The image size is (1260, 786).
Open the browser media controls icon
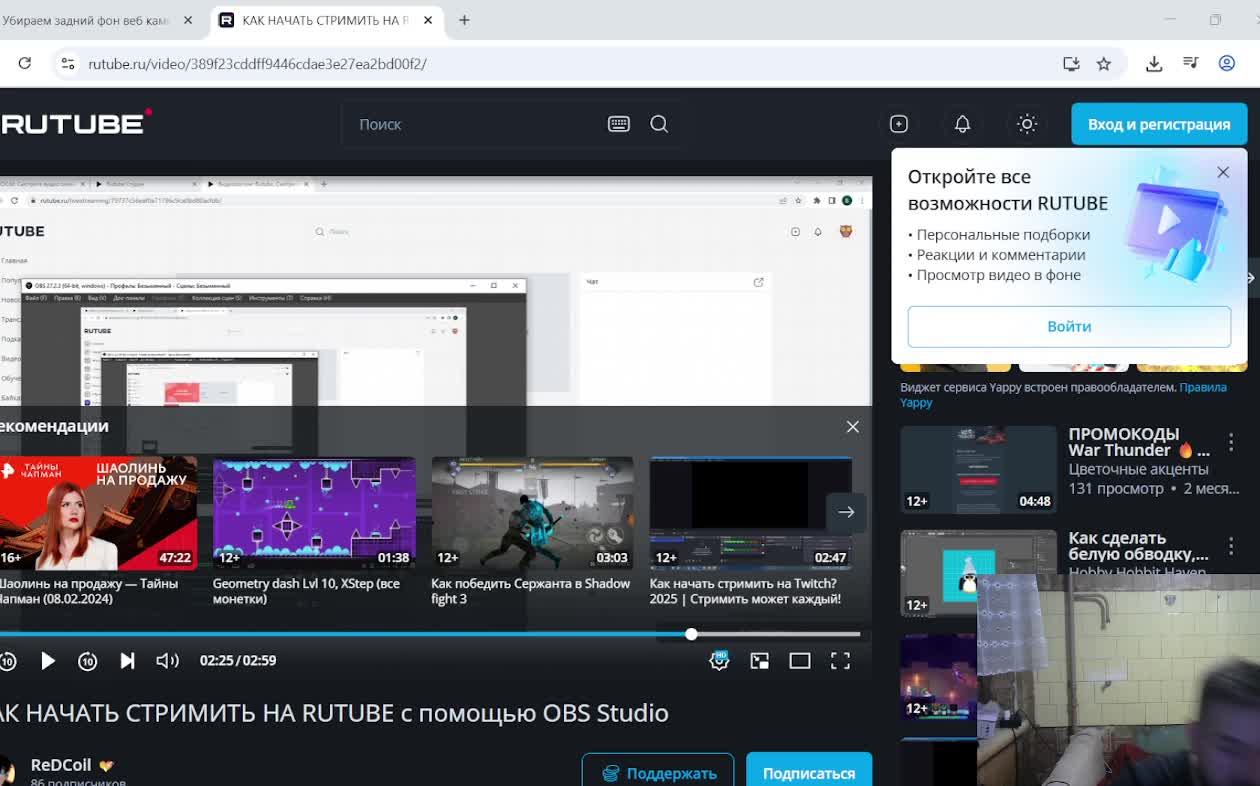pos(1190,63)
